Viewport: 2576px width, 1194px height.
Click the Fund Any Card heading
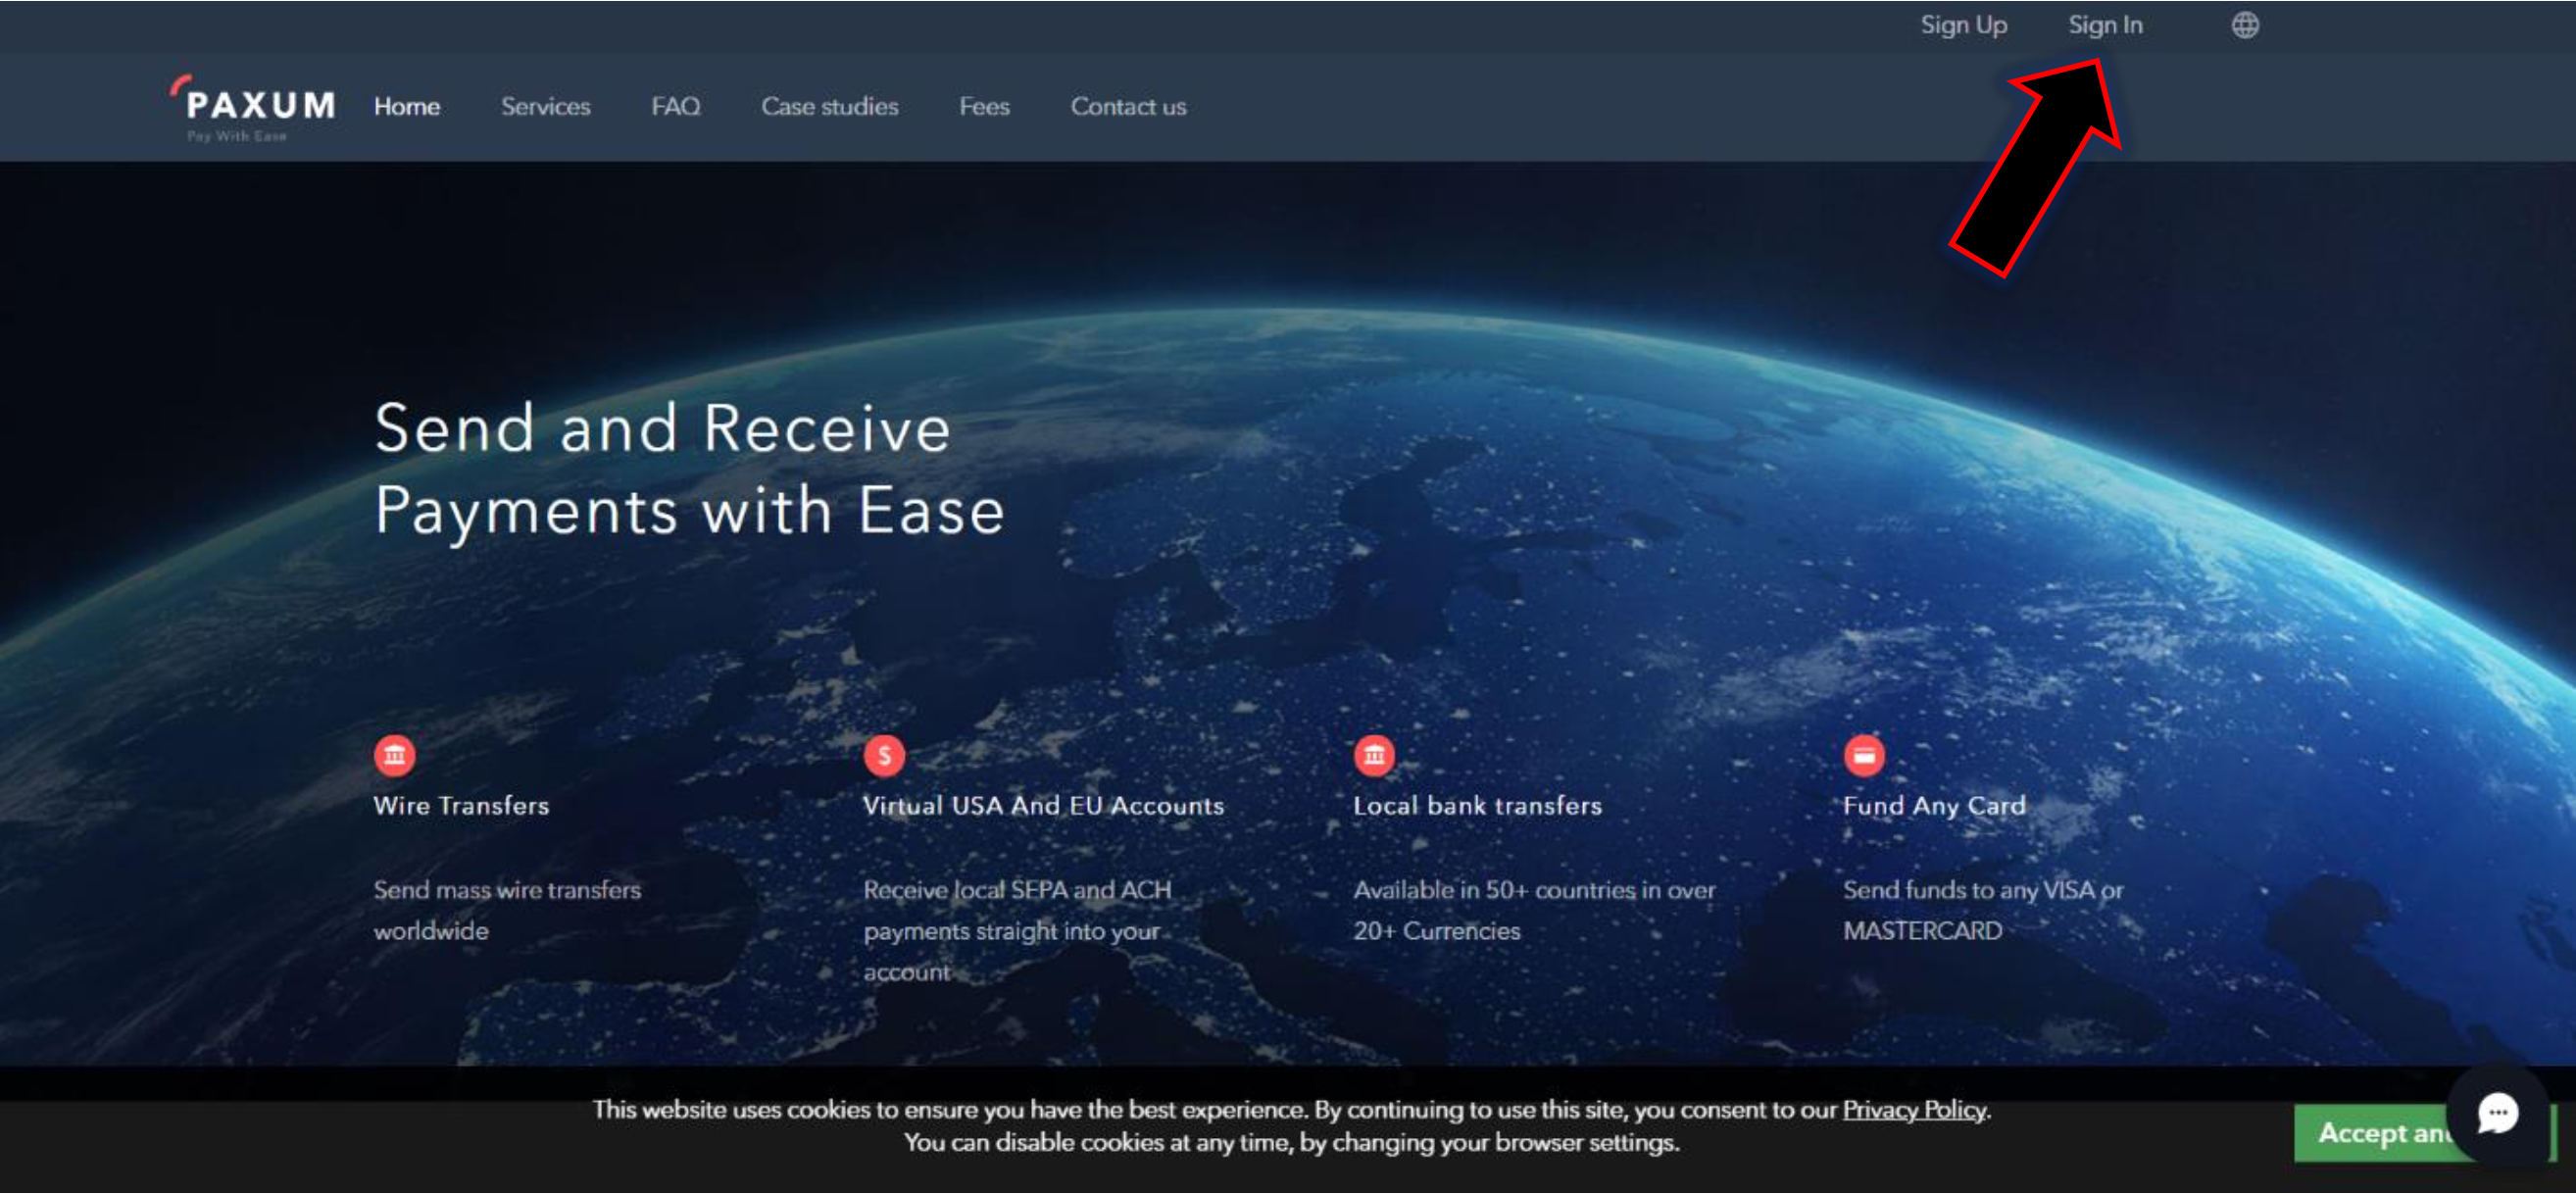(x=1934, y=805)
